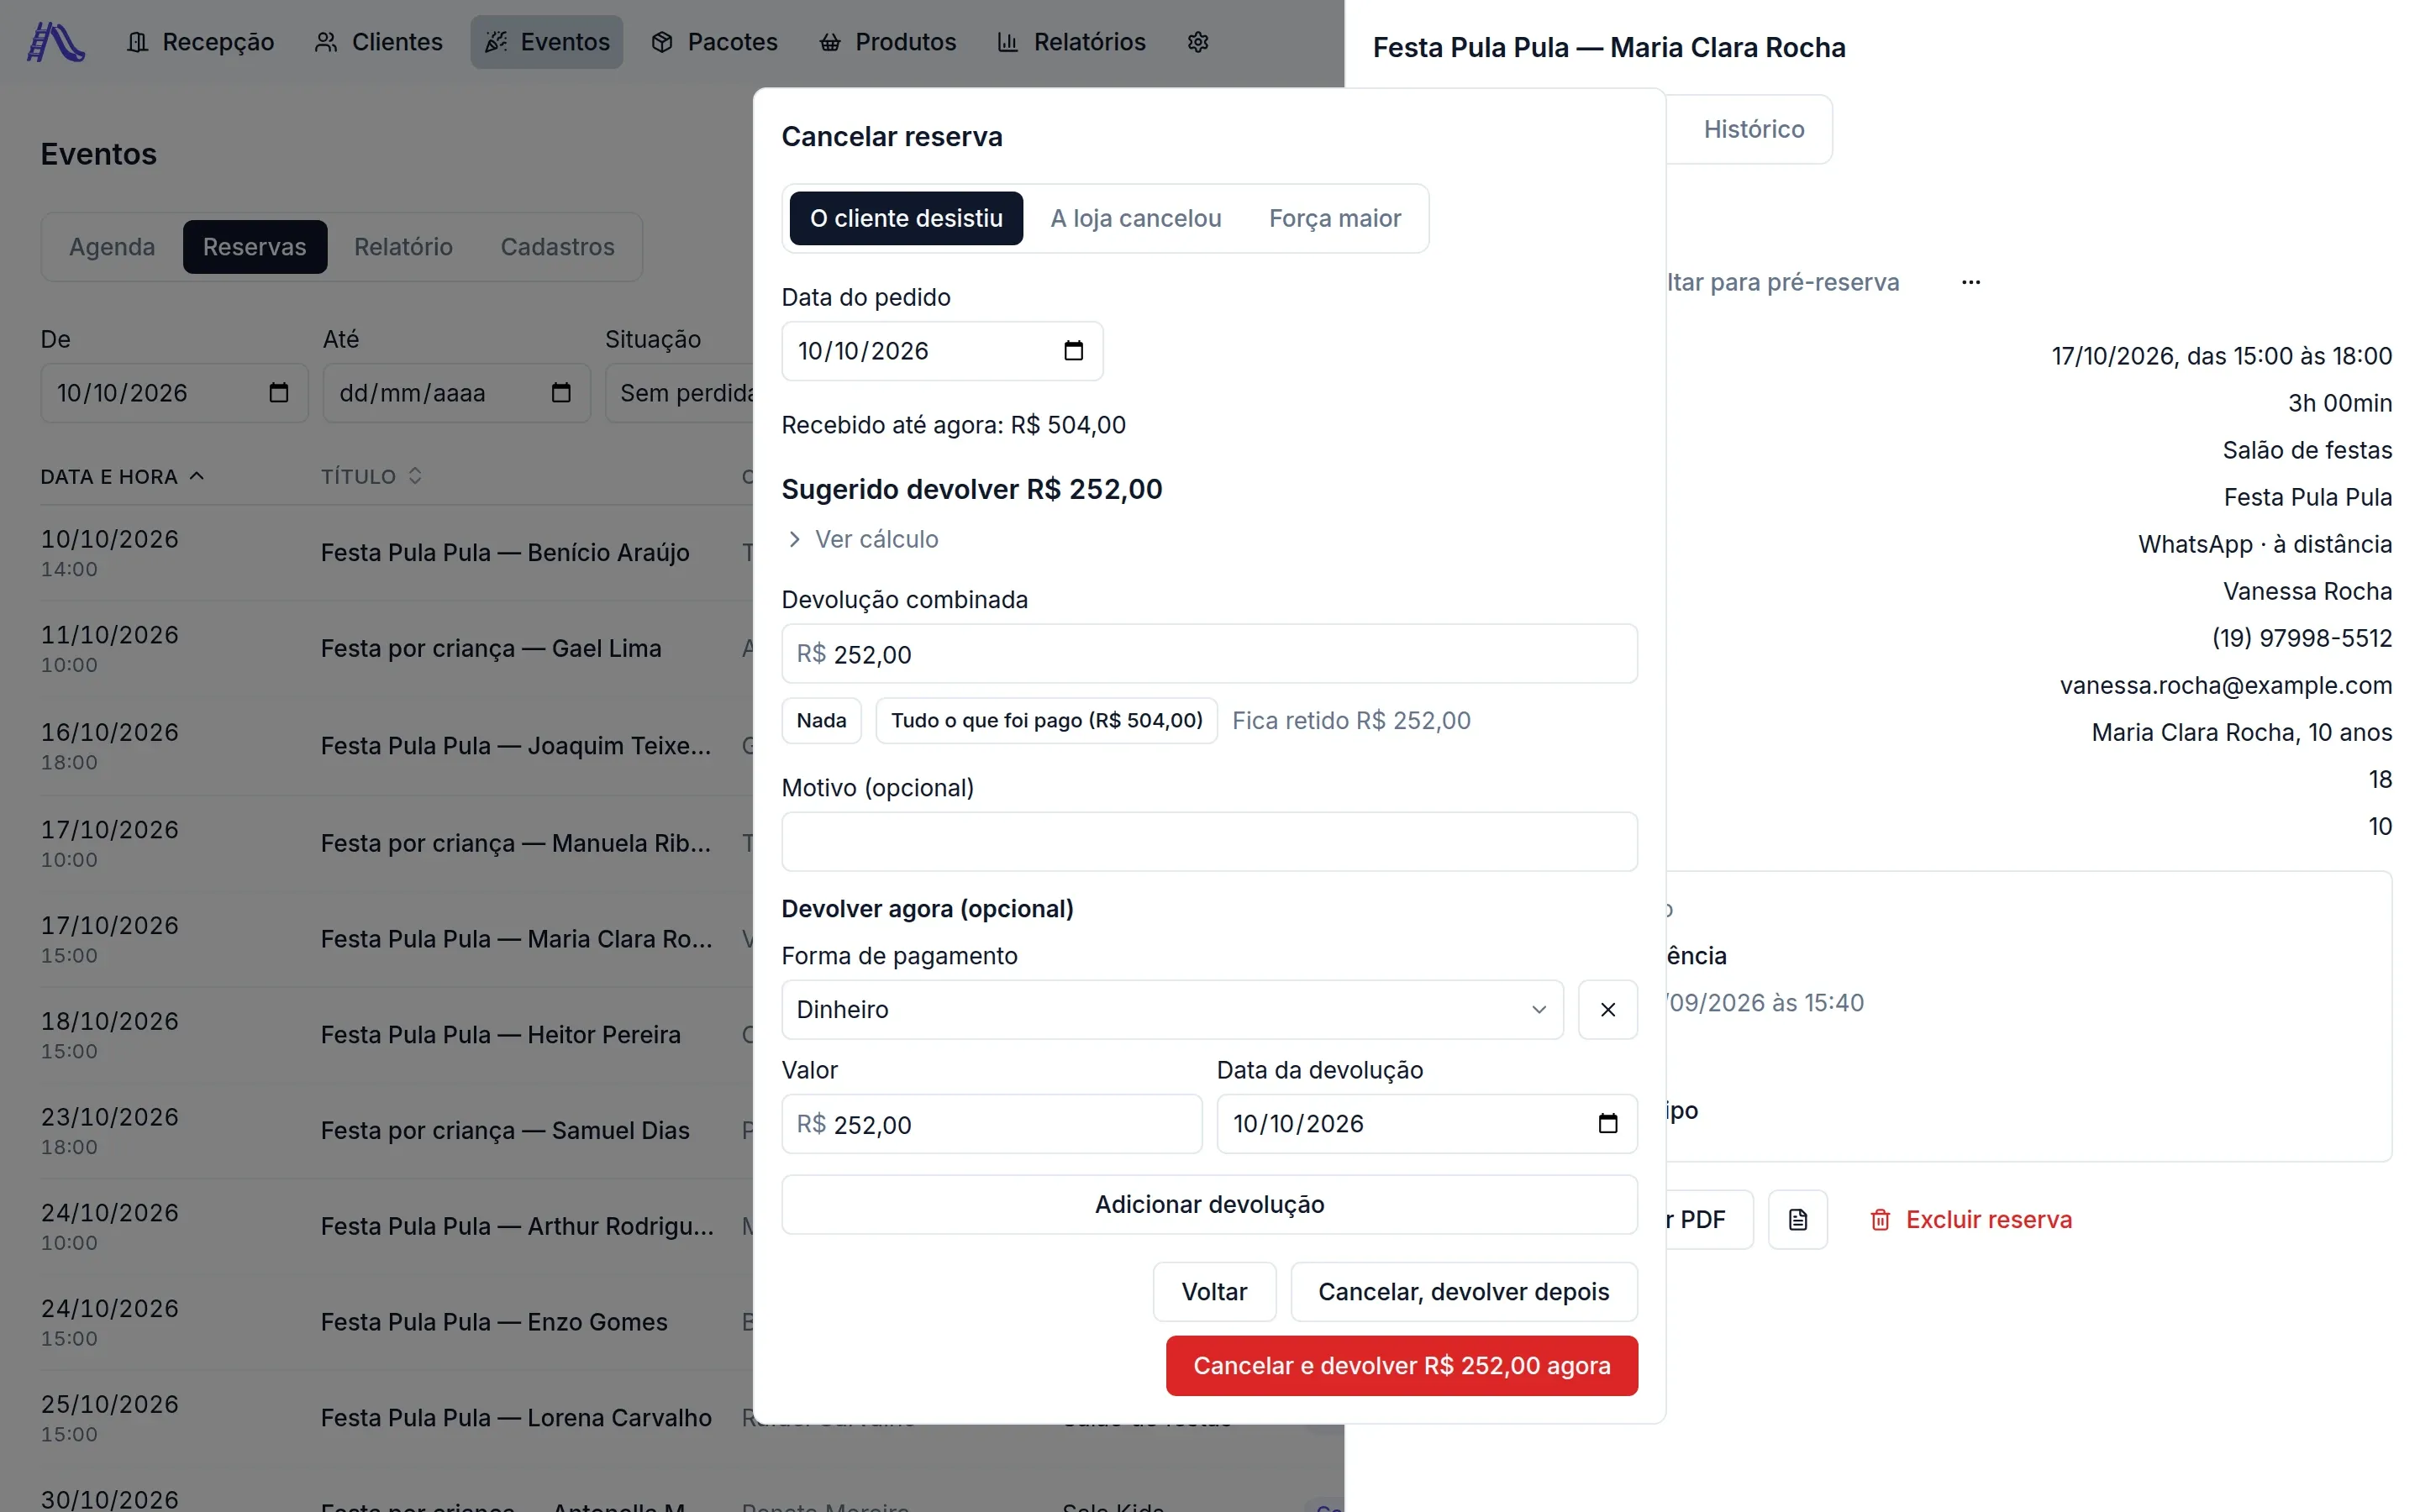Image resolution: width=2420 pixels, height=1512 pixels.
Task: Focus the Devolução combinada amount field
Action: click(x=1209, y=654)
